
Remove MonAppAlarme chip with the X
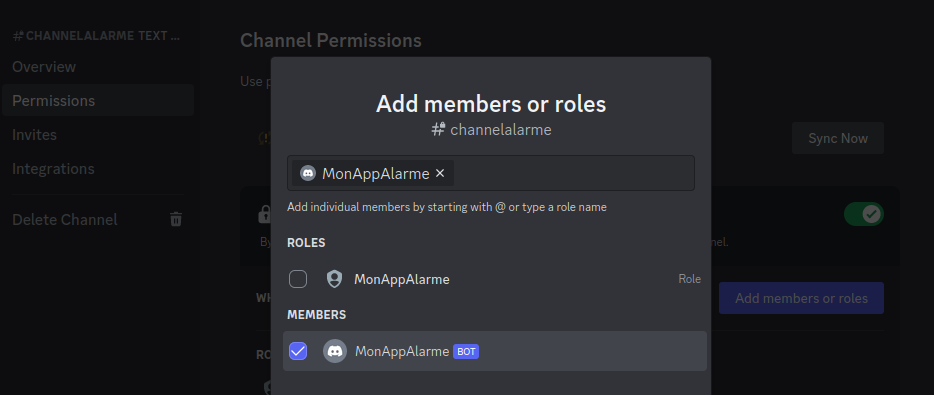point(440,173)
